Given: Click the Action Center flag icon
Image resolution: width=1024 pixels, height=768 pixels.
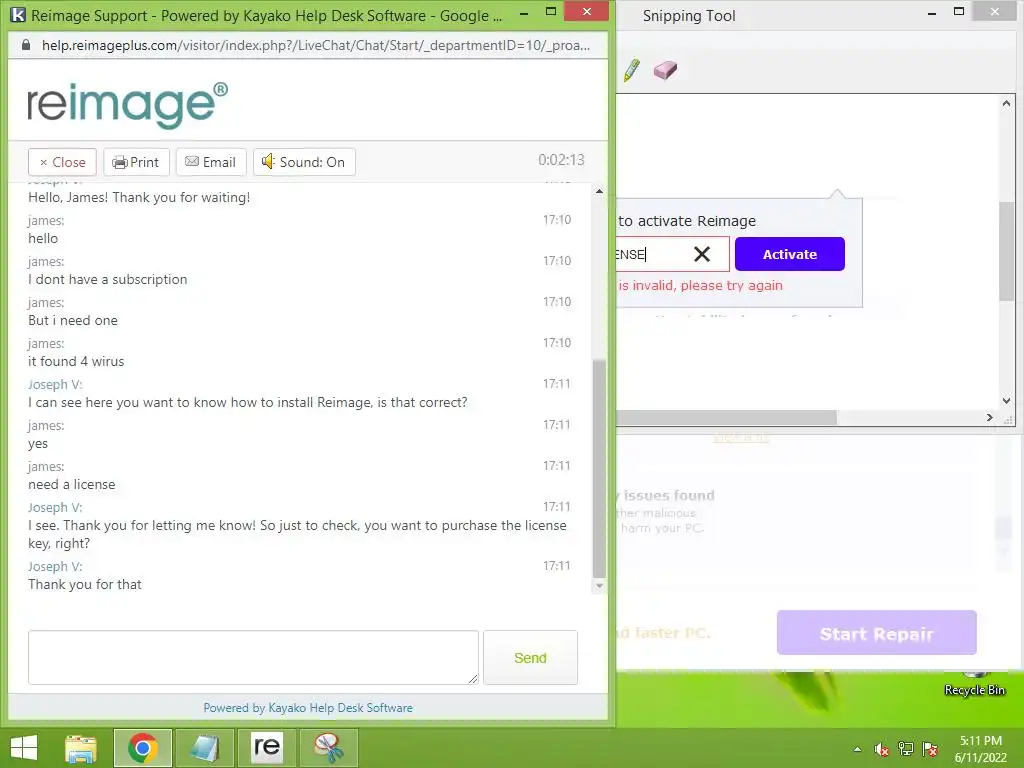Looking at the screenshot, I should click(x=930, y=749).
